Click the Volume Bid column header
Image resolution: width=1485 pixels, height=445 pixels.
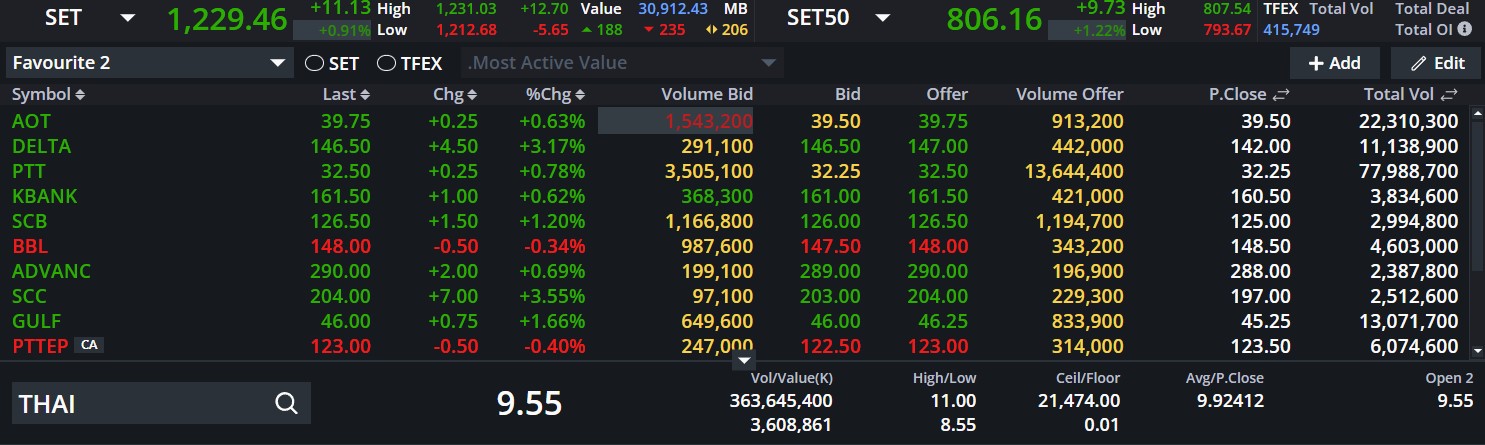(707, 94)
